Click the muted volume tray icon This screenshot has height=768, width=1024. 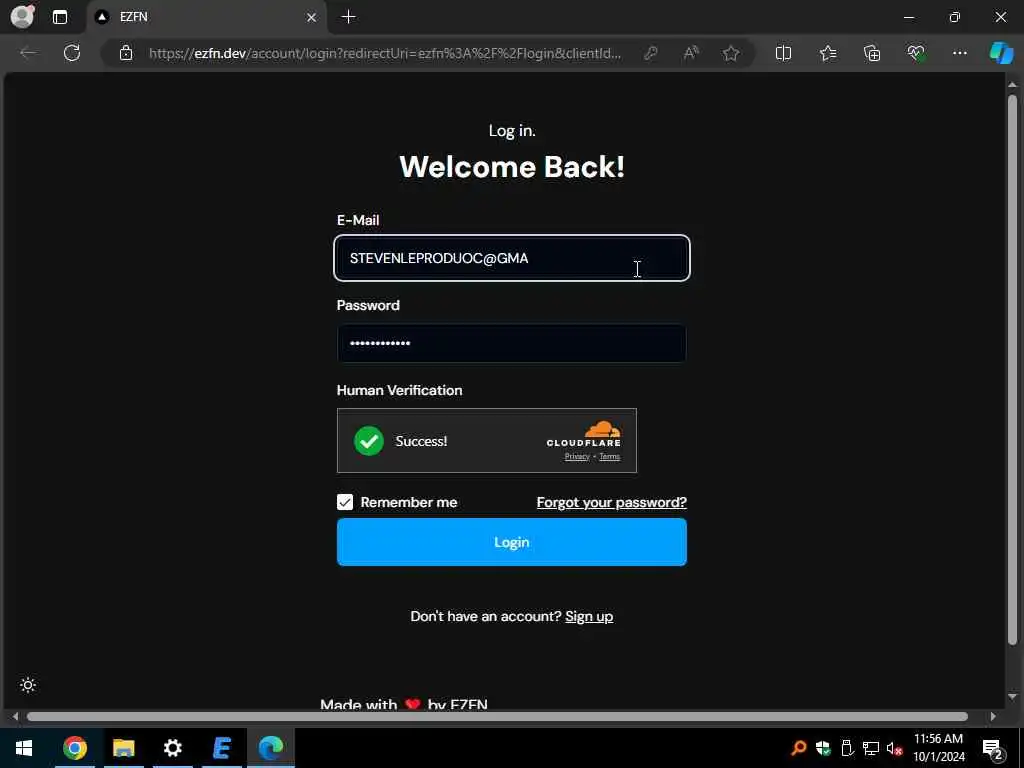pos(894,748)
